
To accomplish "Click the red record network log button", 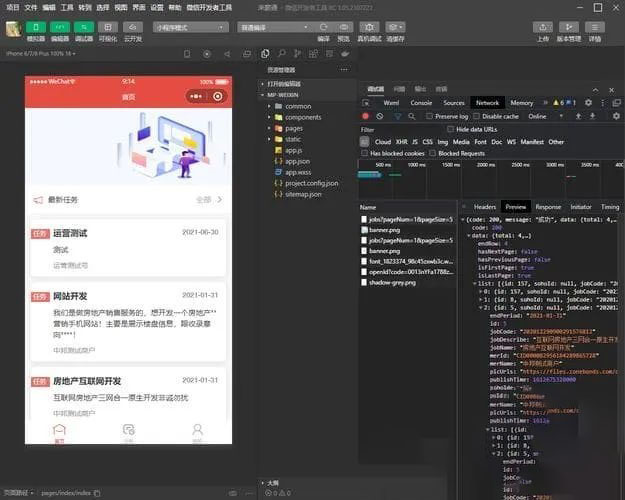I will (366, 116).
